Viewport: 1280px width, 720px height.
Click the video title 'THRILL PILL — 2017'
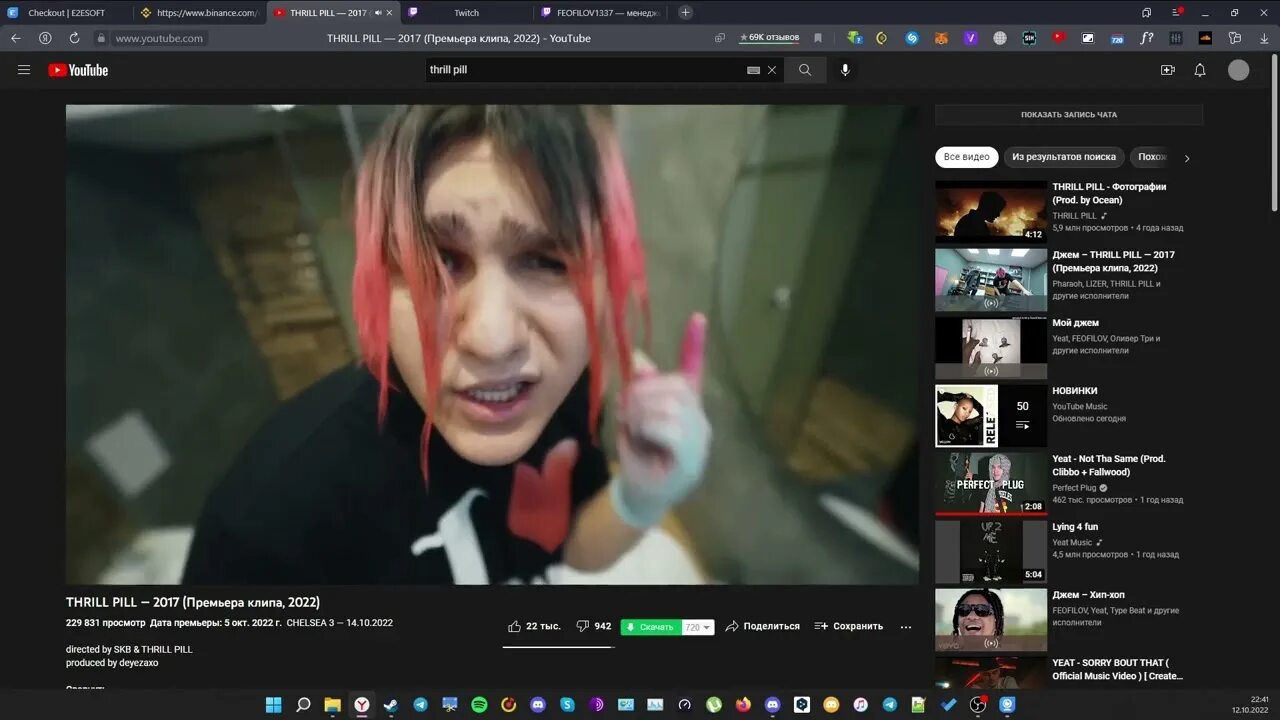pyautogui.click(x=193, y=602)
